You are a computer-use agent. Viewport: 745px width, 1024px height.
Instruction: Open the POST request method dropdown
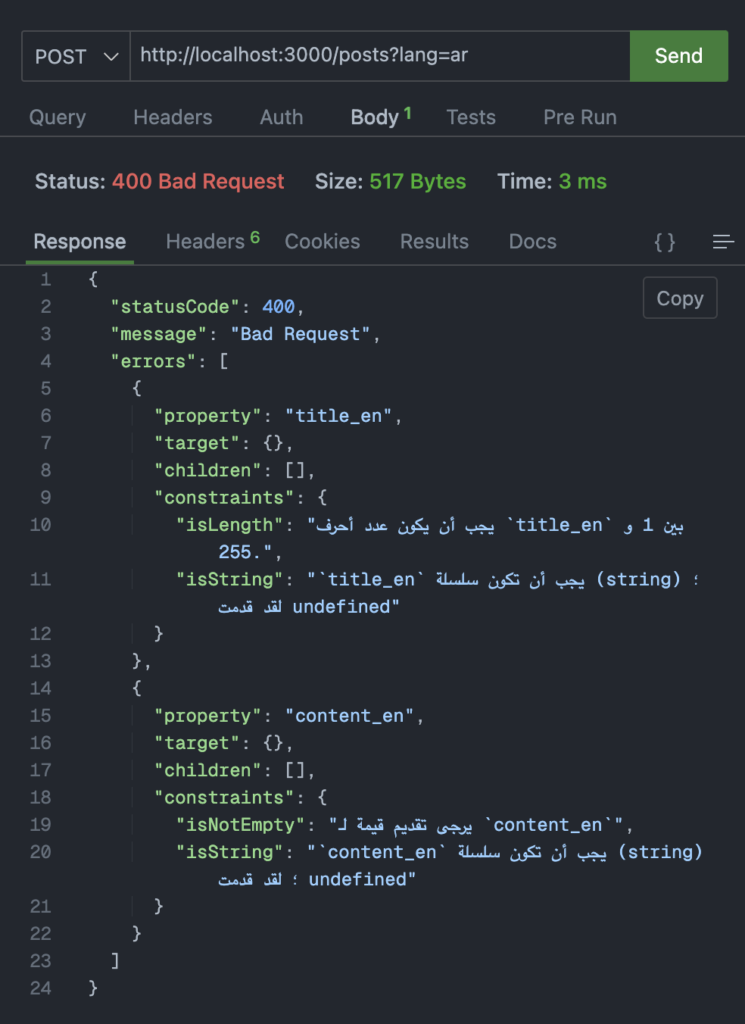75,56
